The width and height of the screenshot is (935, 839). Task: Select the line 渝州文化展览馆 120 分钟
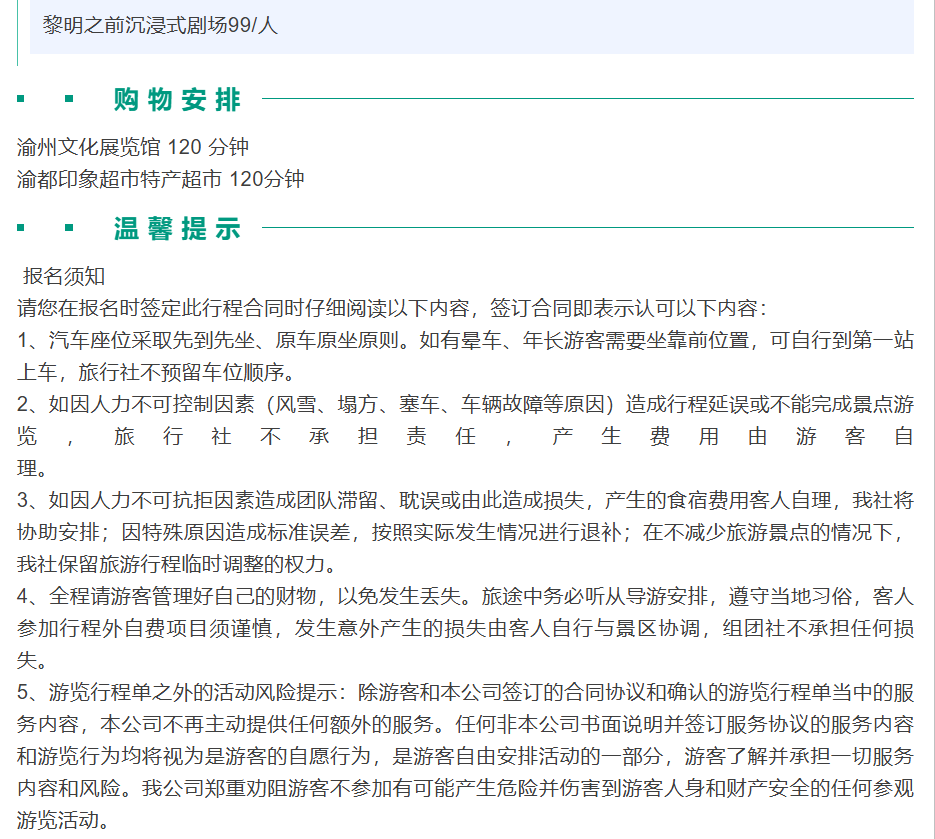coord(133,147)
